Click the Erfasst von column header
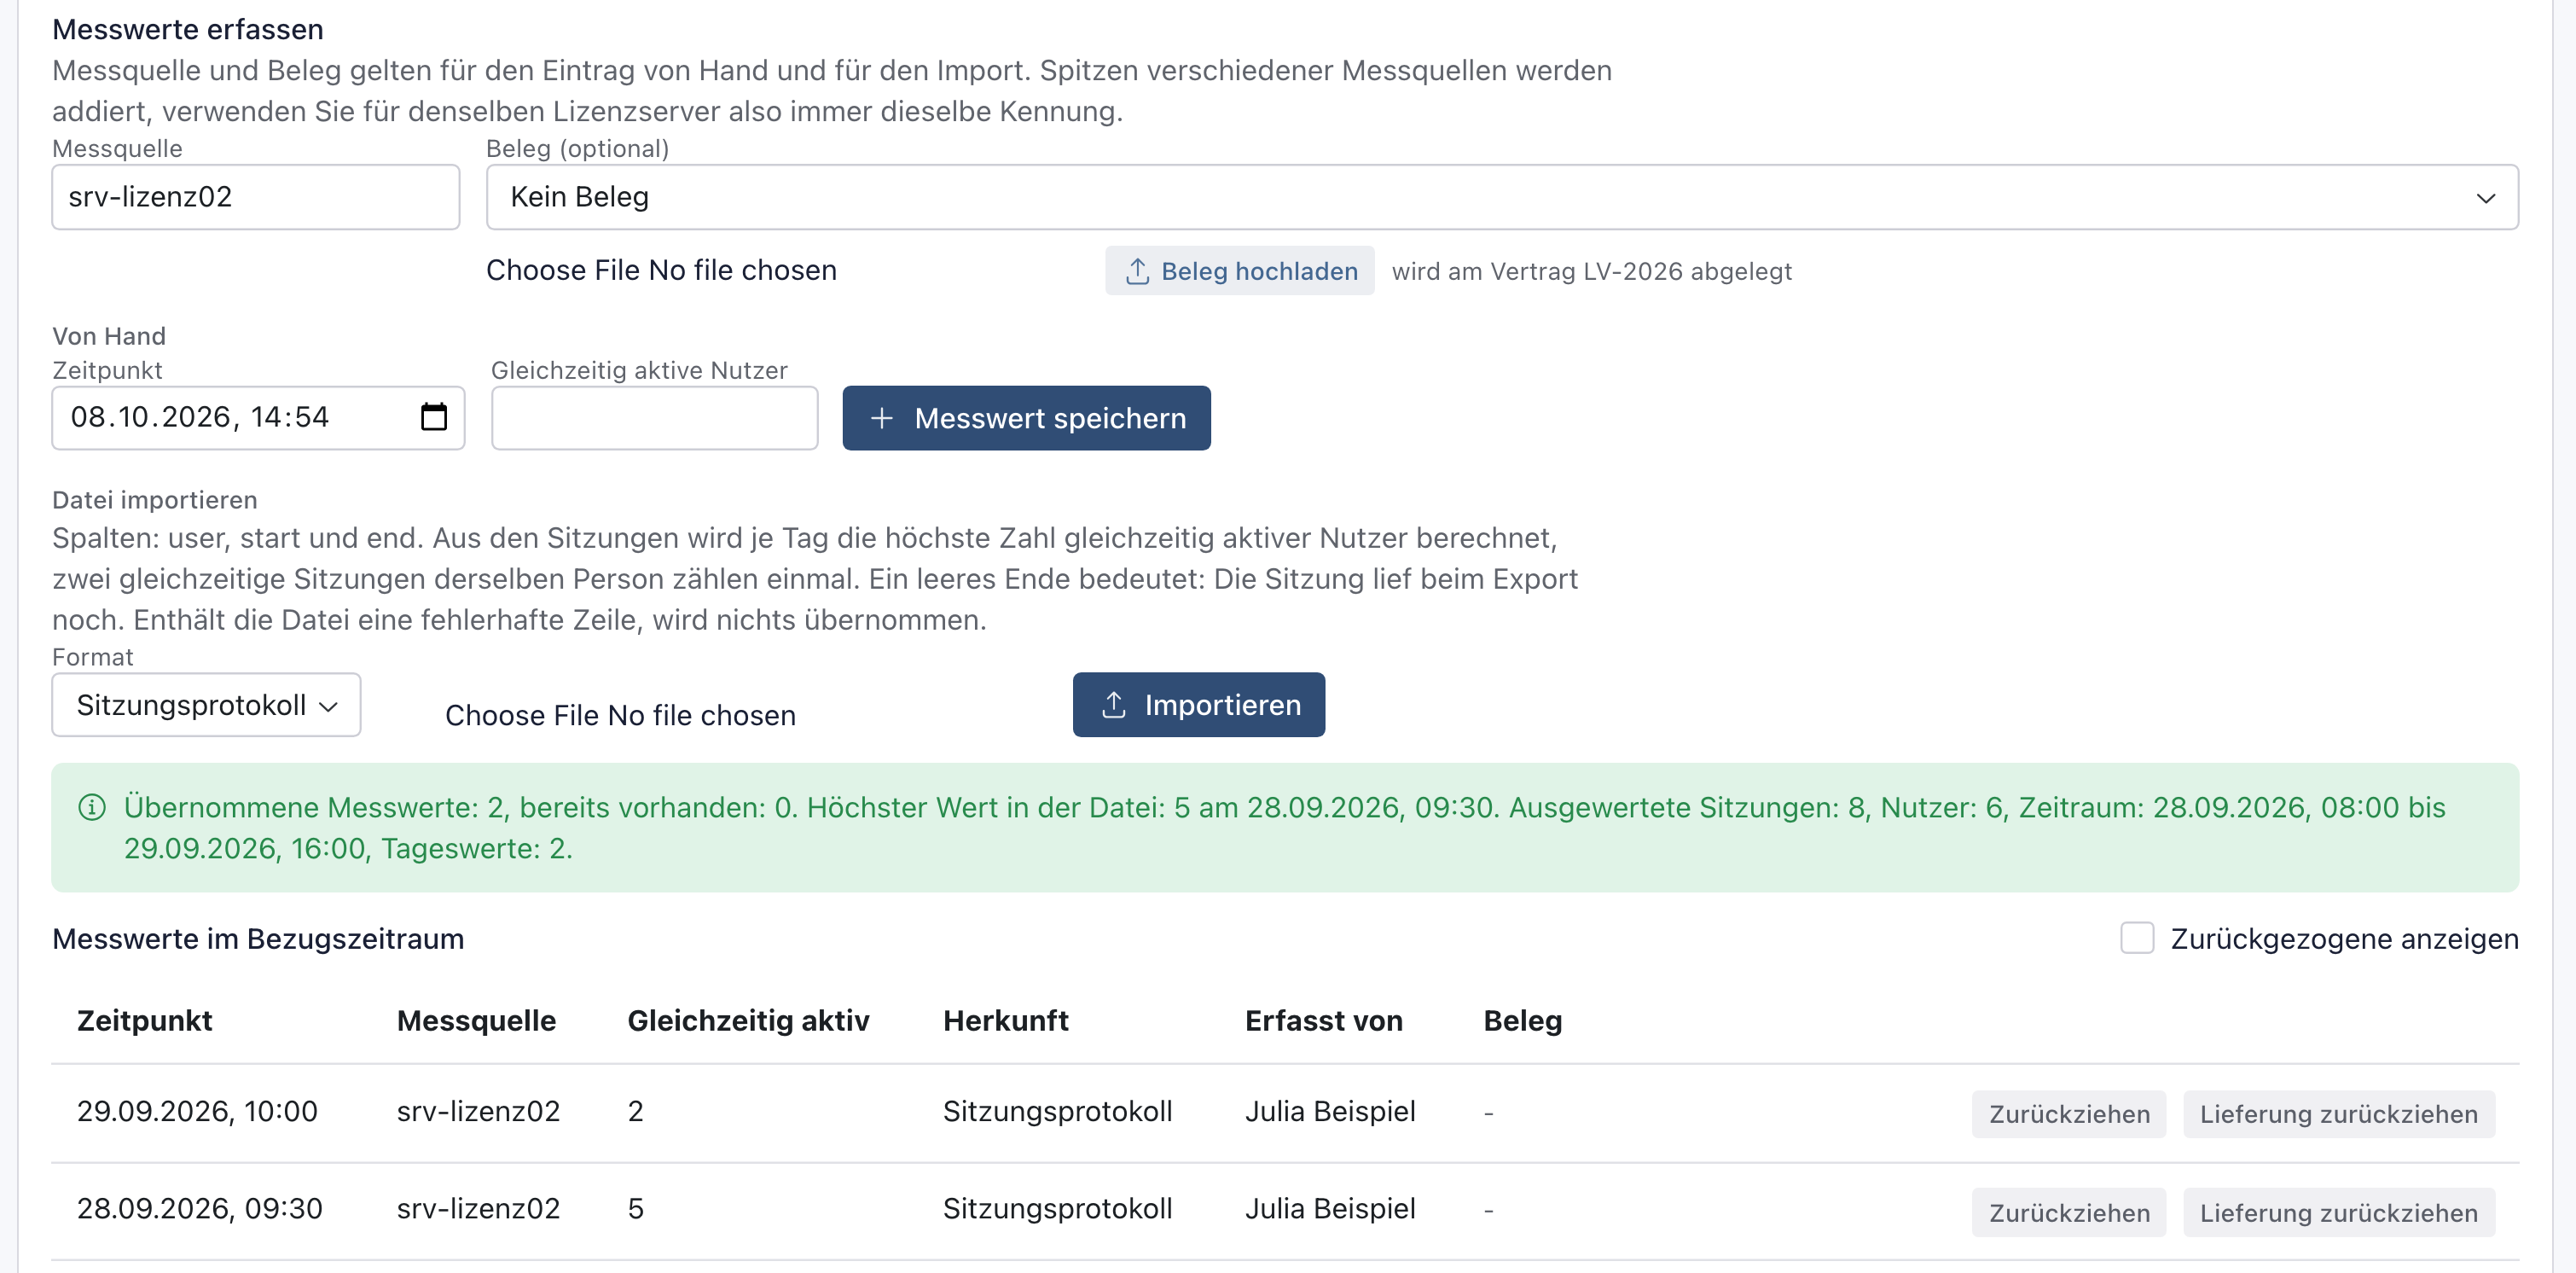The height and width of the screenshot is (1273, 2576). pyautogui.click(x=1324, y=1020)
